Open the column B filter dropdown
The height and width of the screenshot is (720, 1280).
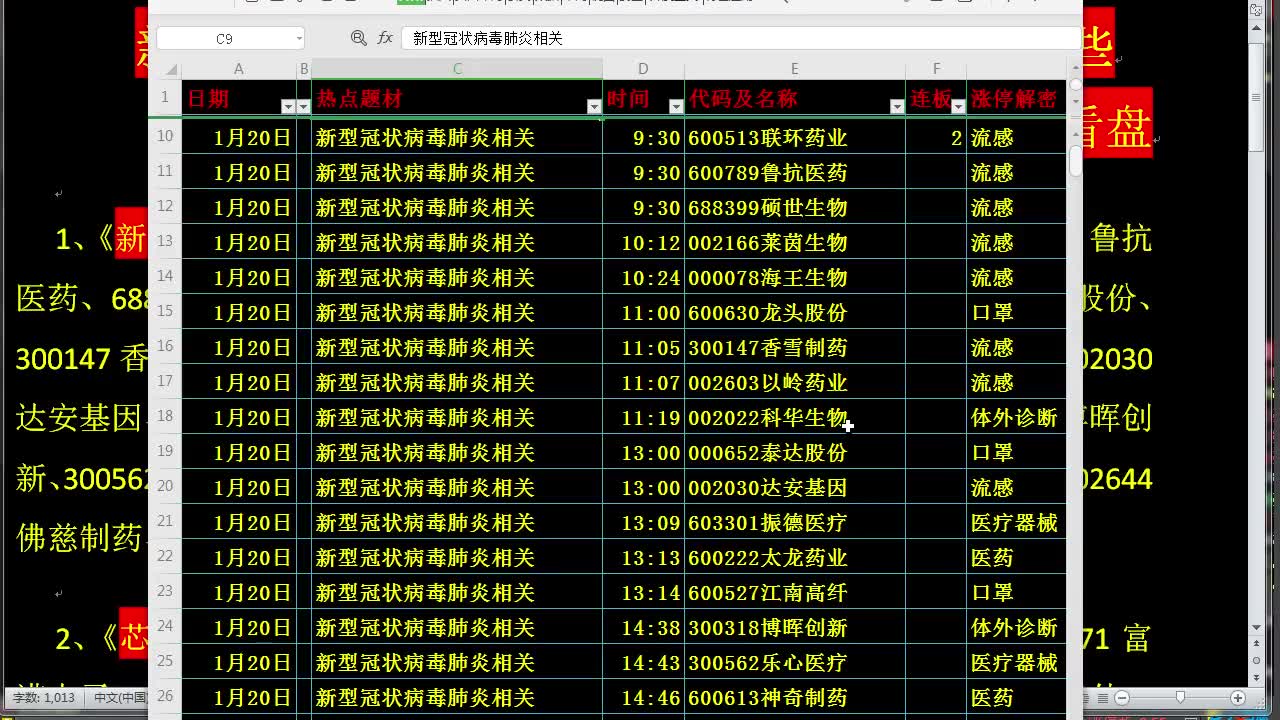pyautogui.click(x=304, y=106)
